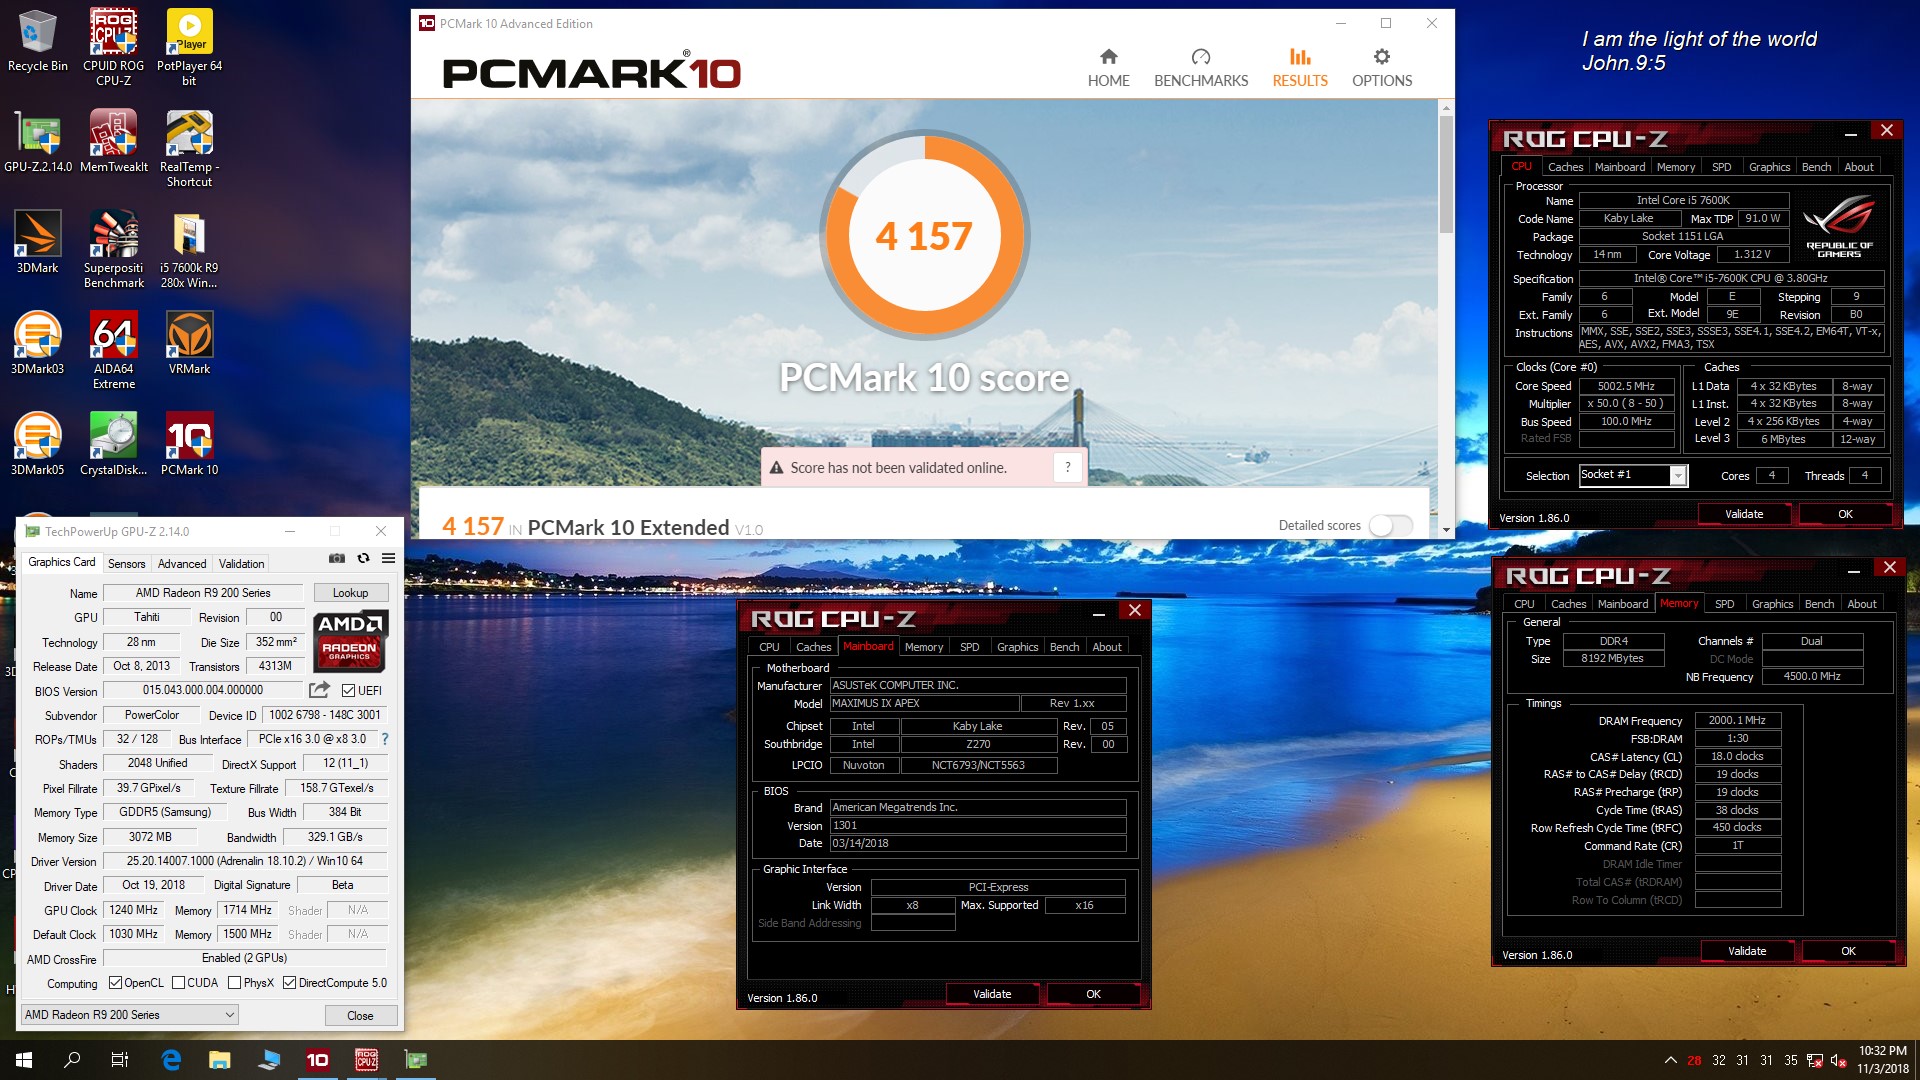Launch VRMark desktop icon
1920x1080 pixels.
click(x=189, y=344)
